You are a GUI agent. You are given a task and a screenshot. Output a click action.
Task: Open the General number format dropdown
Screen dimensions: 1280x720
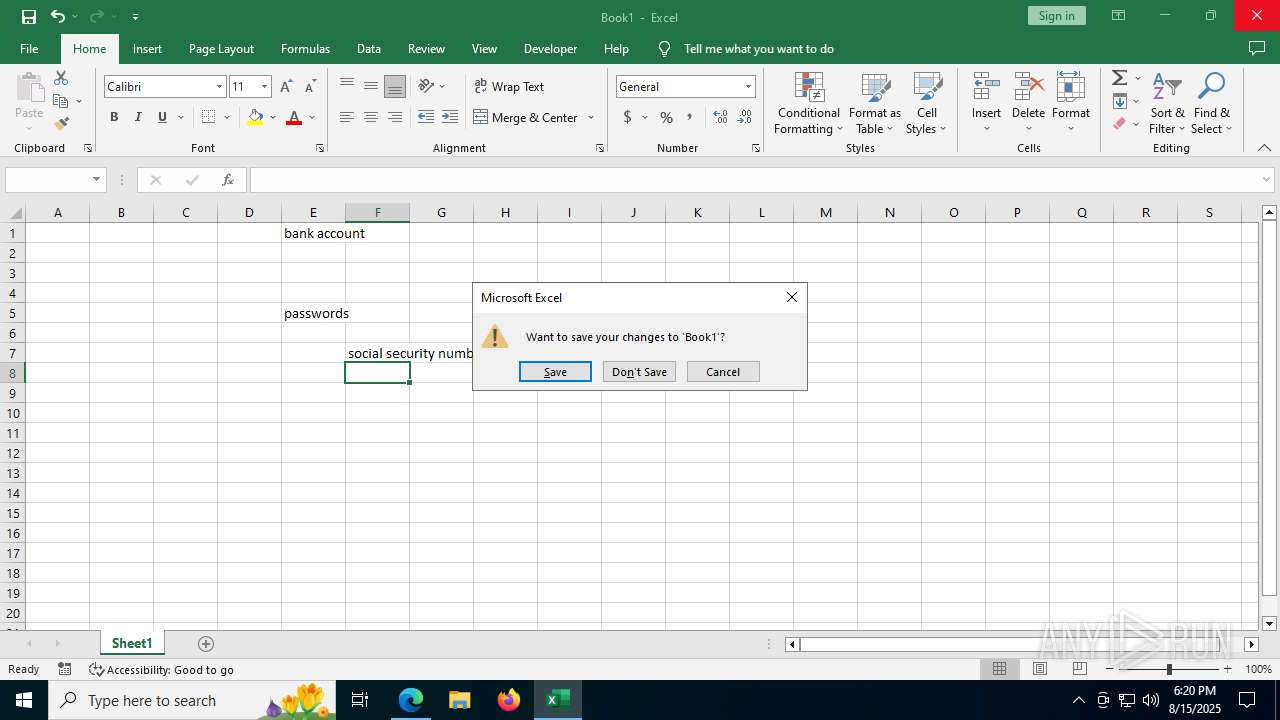coord(748,87)
